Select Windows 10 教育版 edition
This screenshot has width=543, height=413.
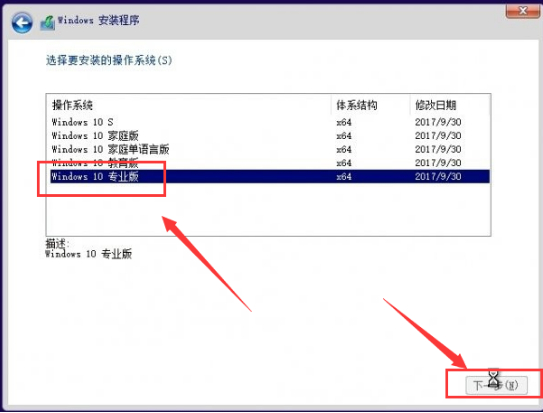pos(270,163)
